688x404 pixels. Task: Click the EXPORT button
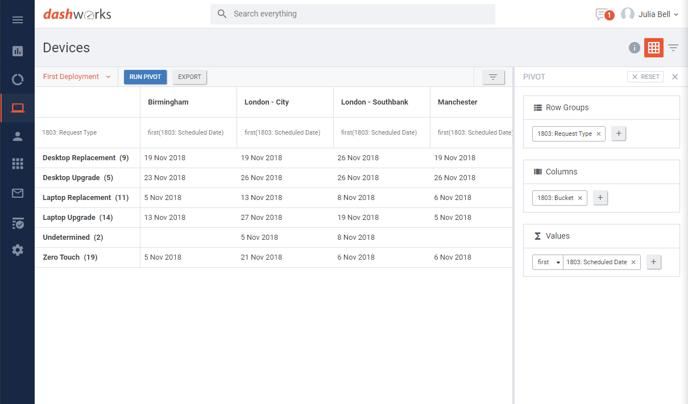[x=190, y=77]
